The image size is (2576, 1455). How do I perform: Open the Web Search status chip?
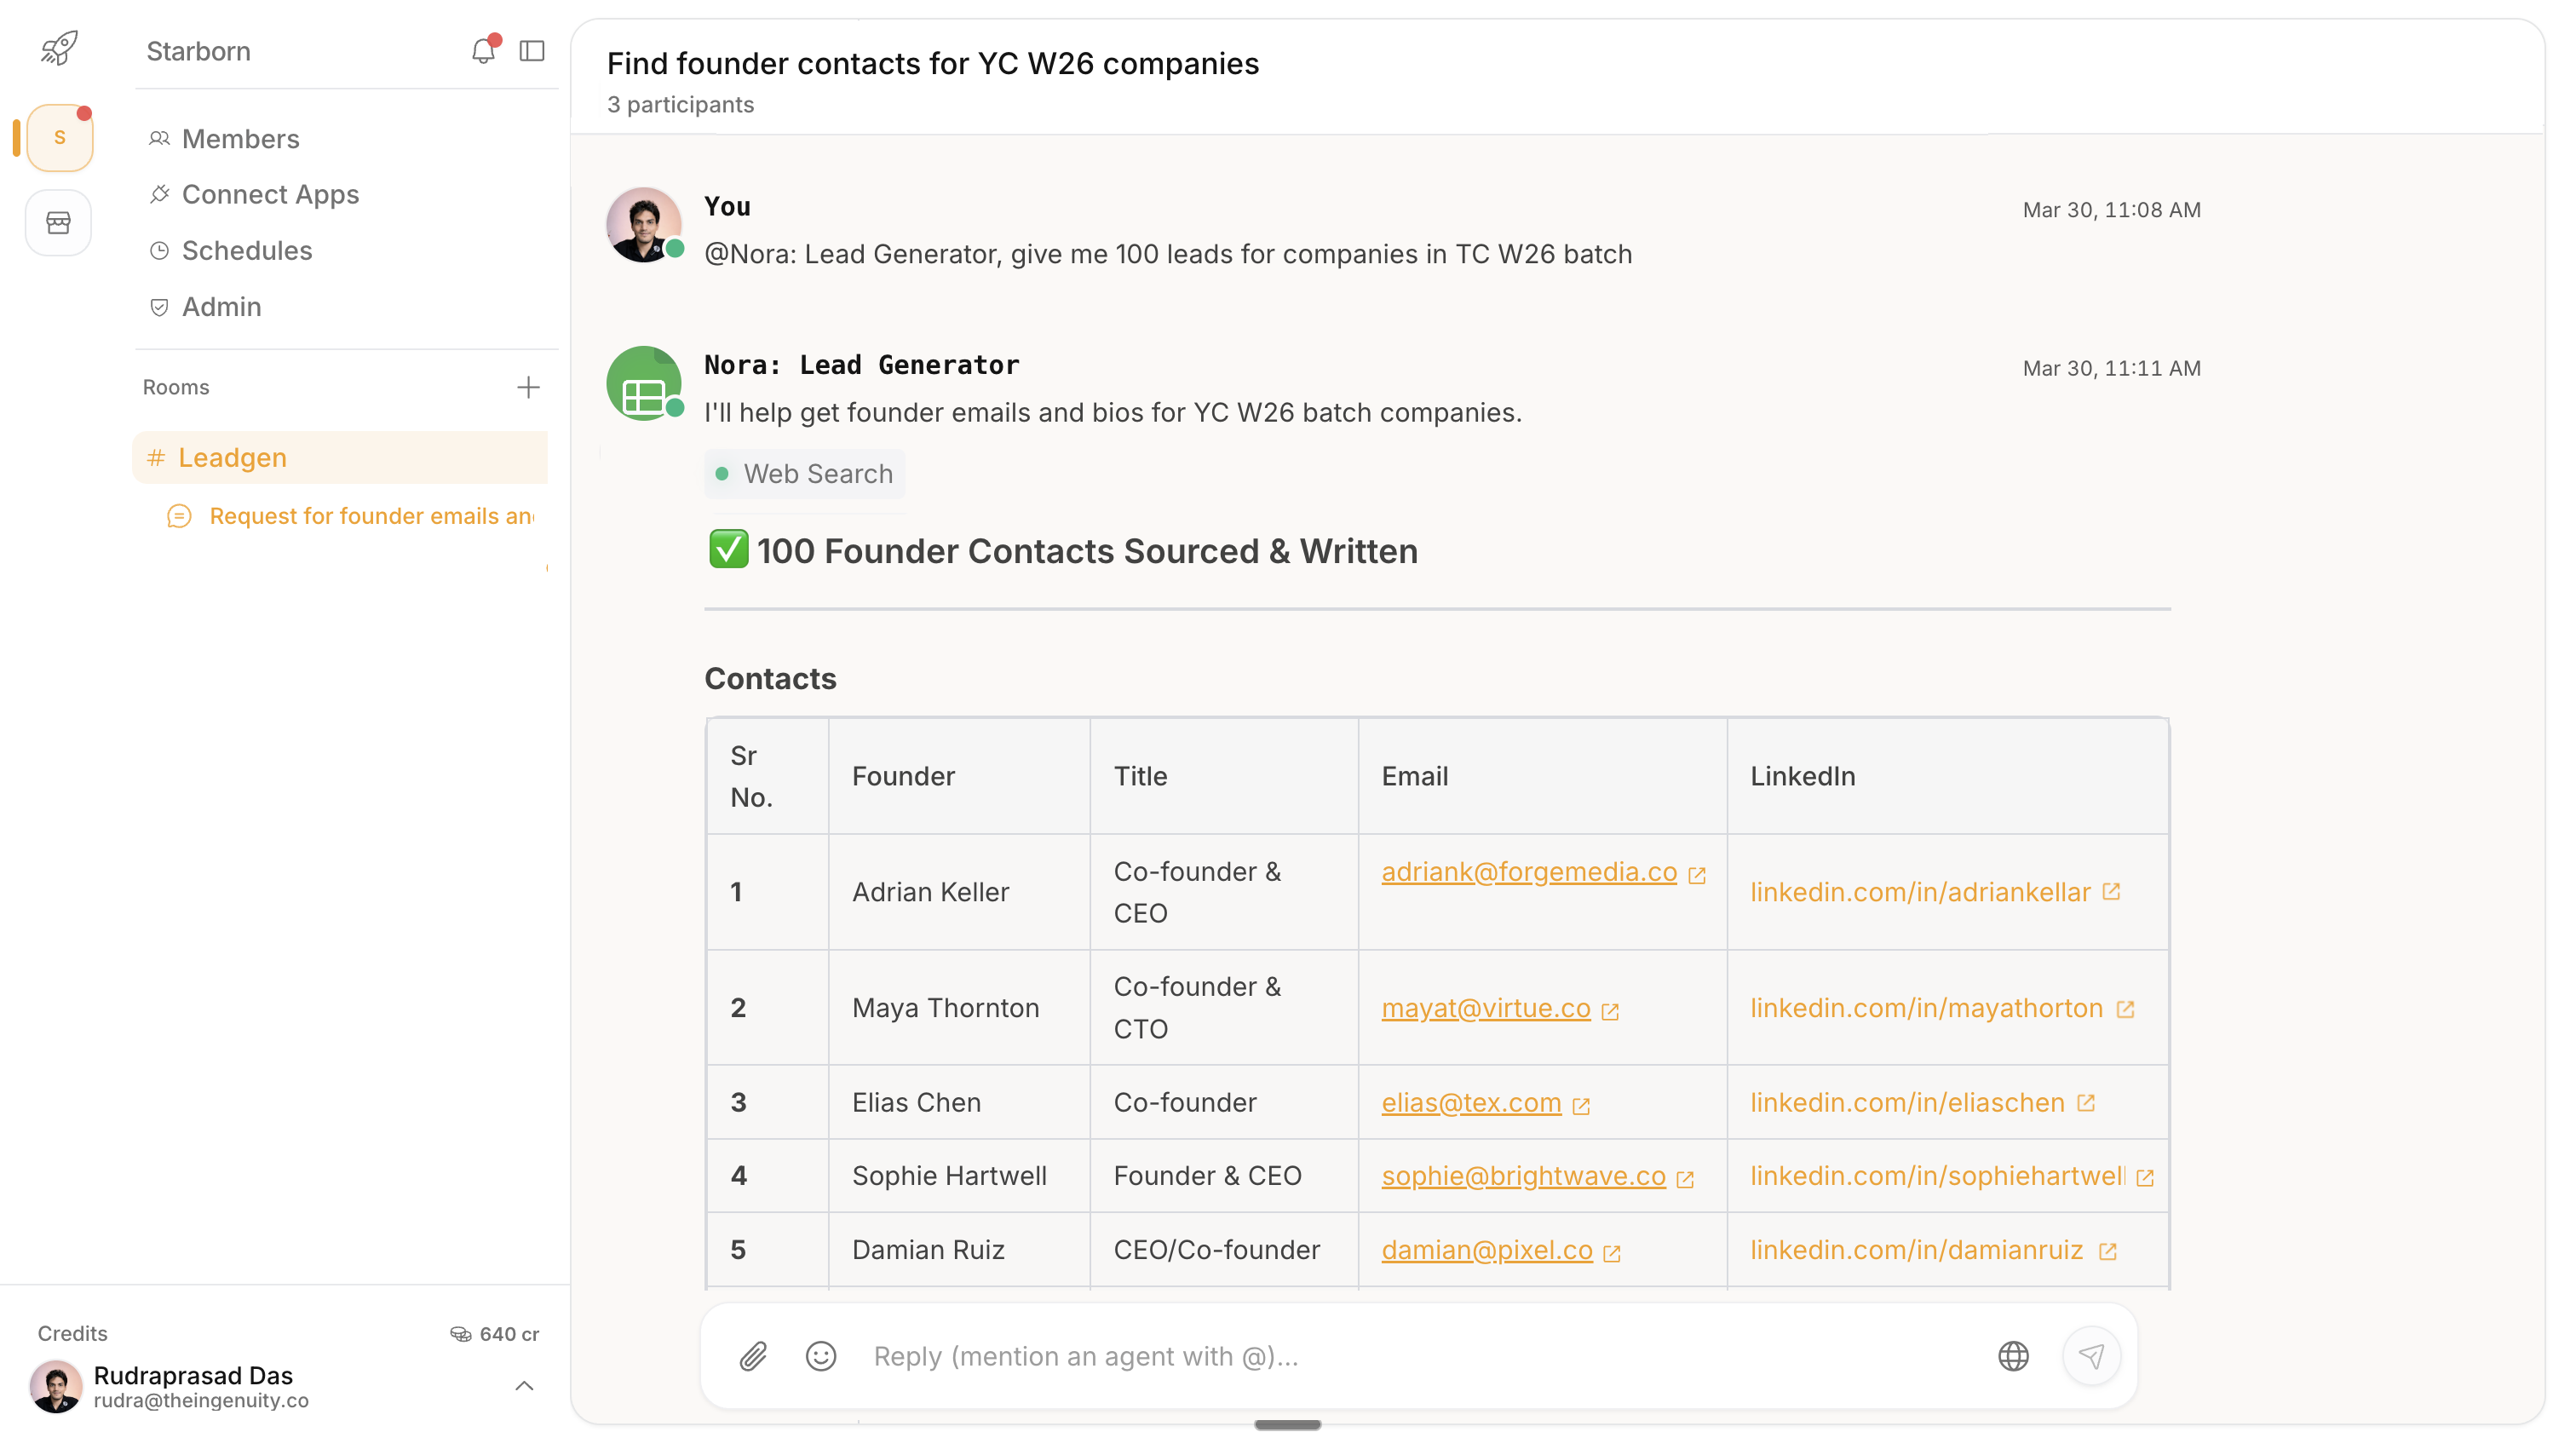click(805, 473)
